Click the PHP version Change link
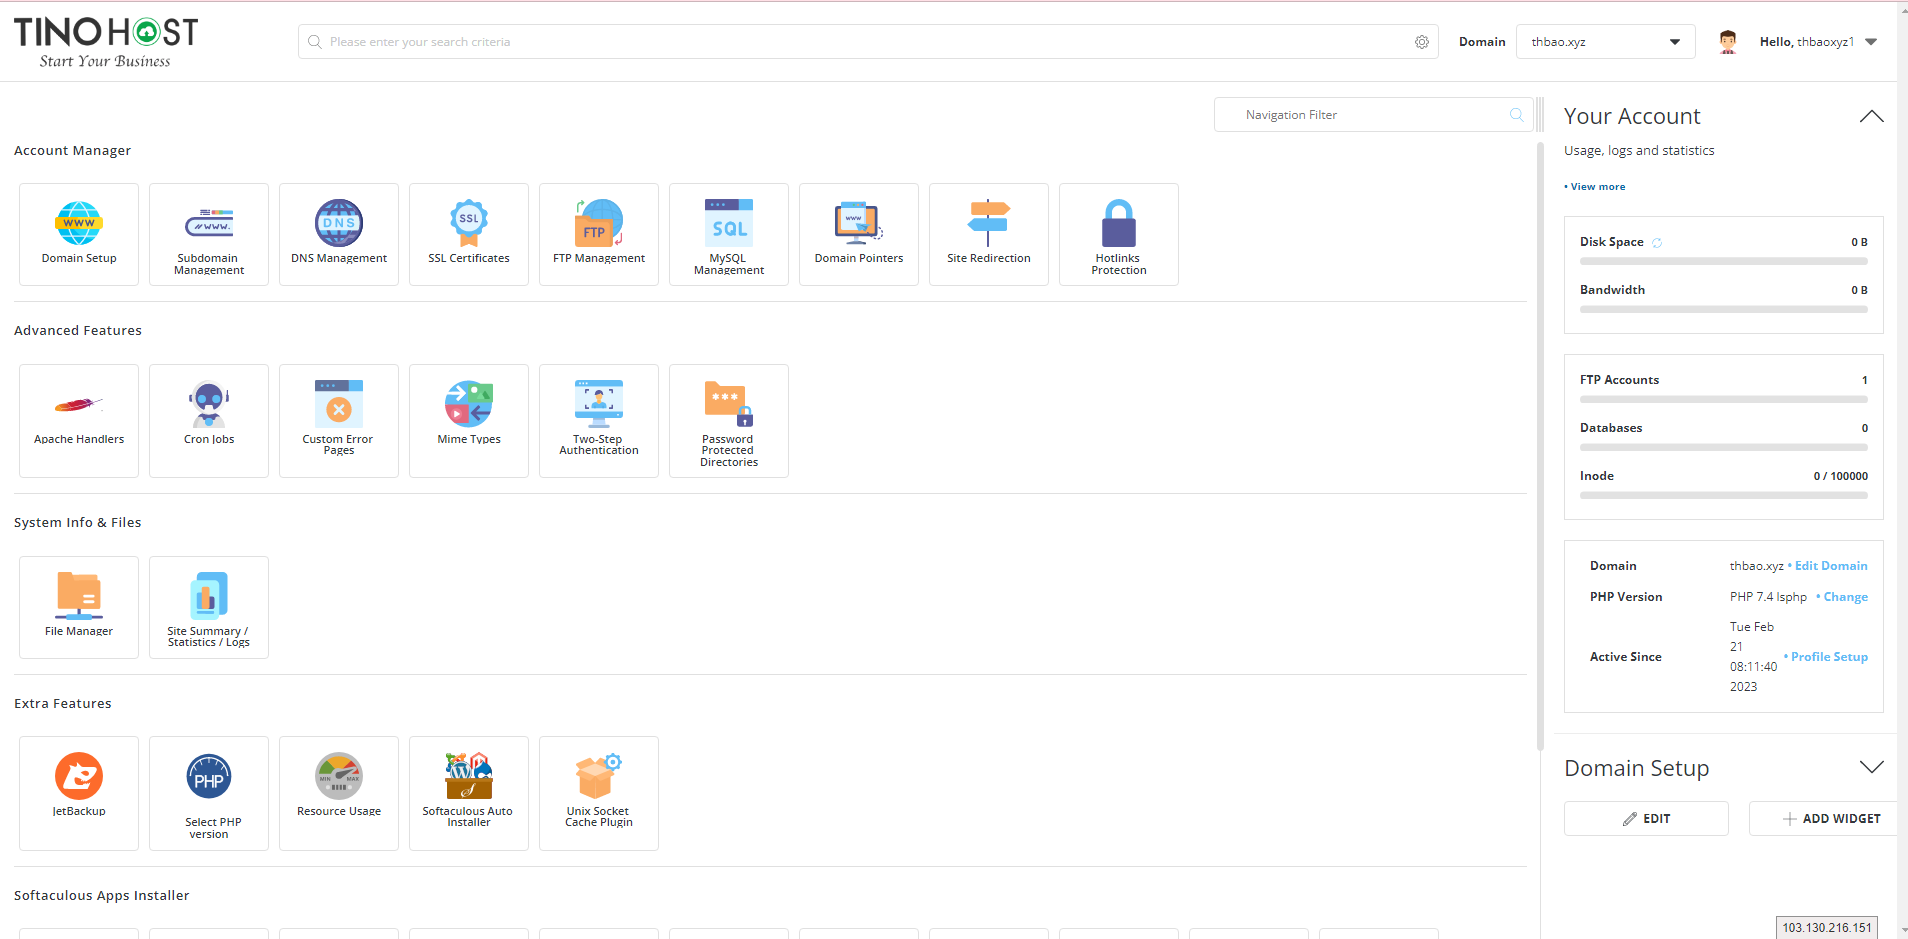This screenshot has height=939, width=1908. 1845,597
